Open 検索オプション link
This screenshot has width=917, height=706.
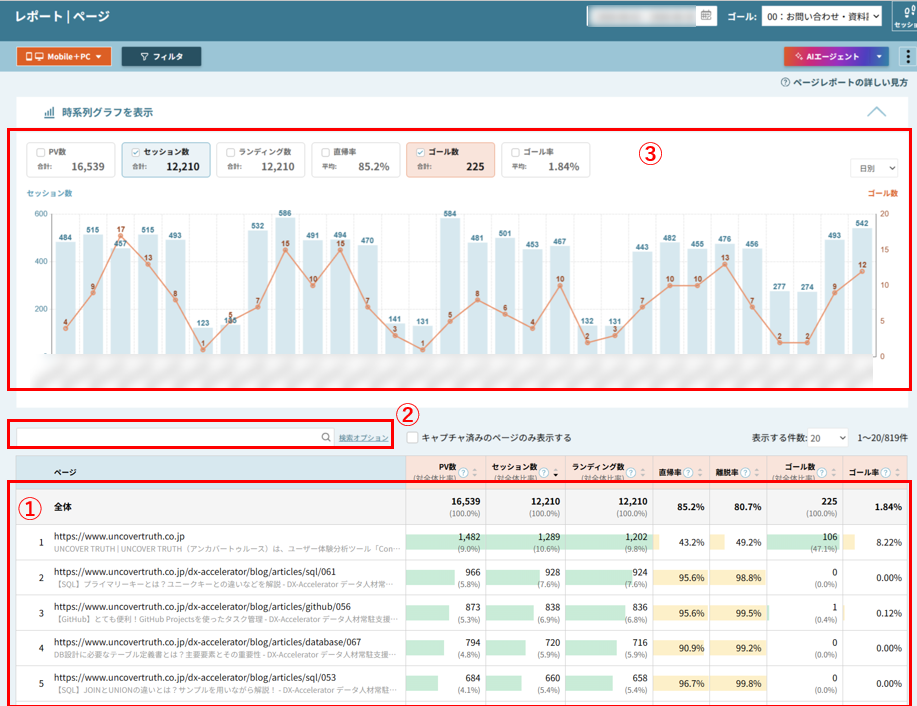click(363, 438)
